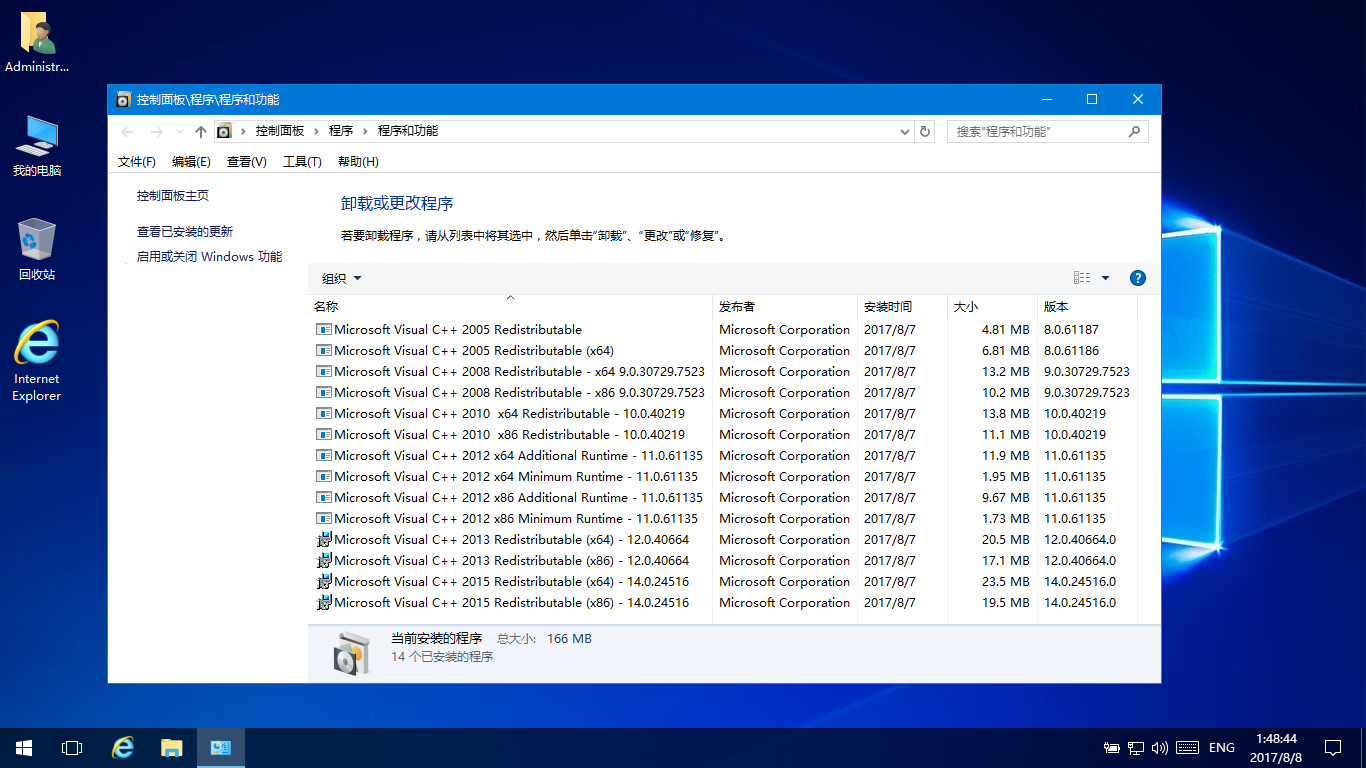Click the ENG input language indicator

1222,747
